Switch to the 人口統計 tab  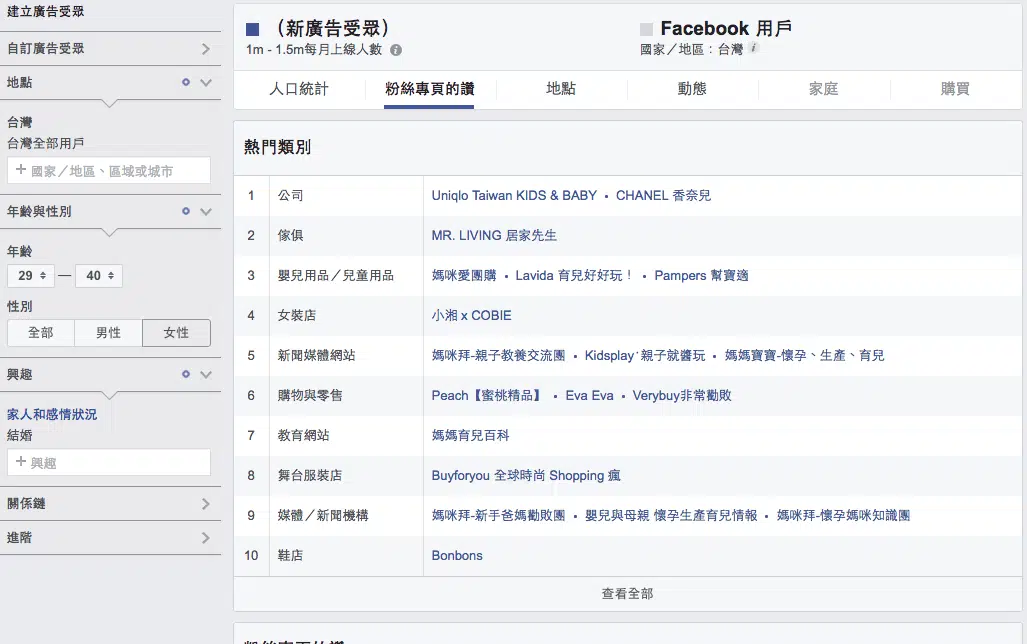299,89
